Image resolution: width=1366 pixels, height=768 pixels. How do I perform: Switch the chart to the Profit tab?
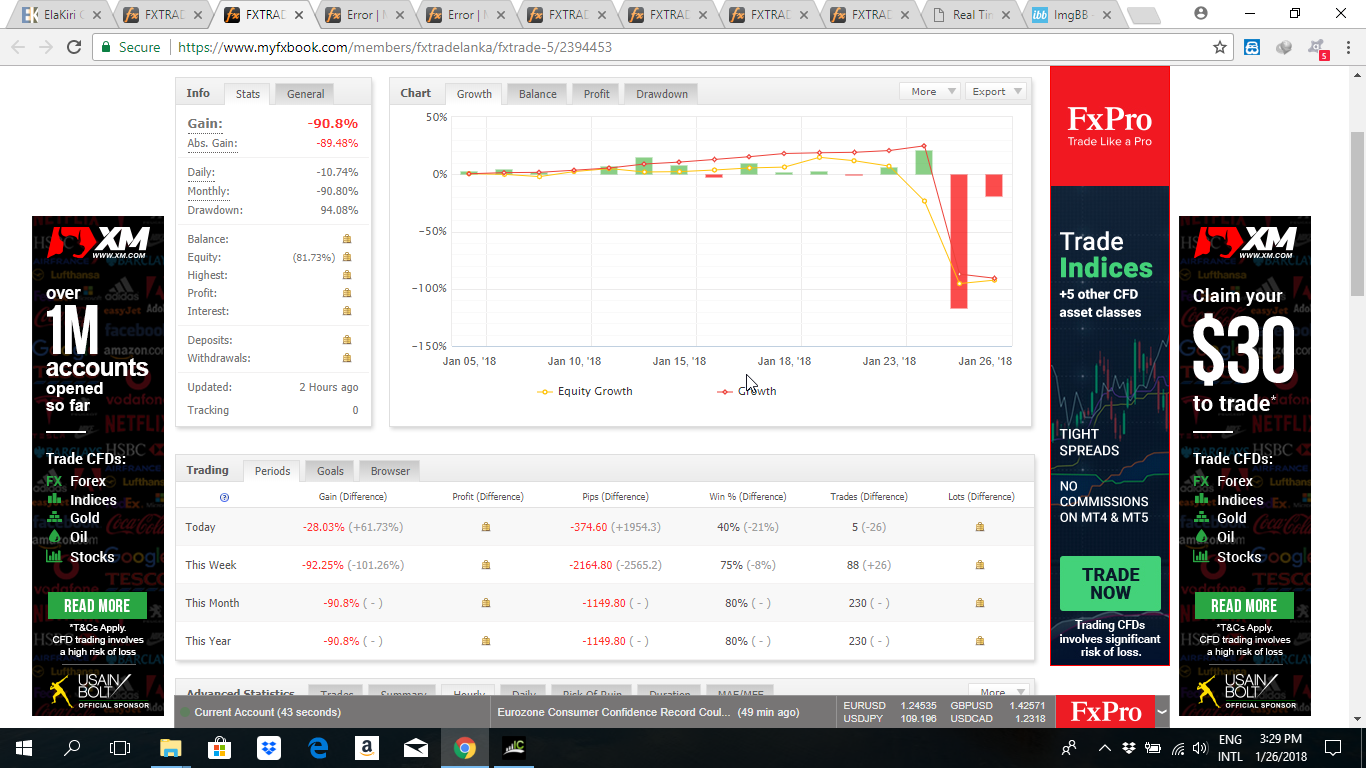597,94
